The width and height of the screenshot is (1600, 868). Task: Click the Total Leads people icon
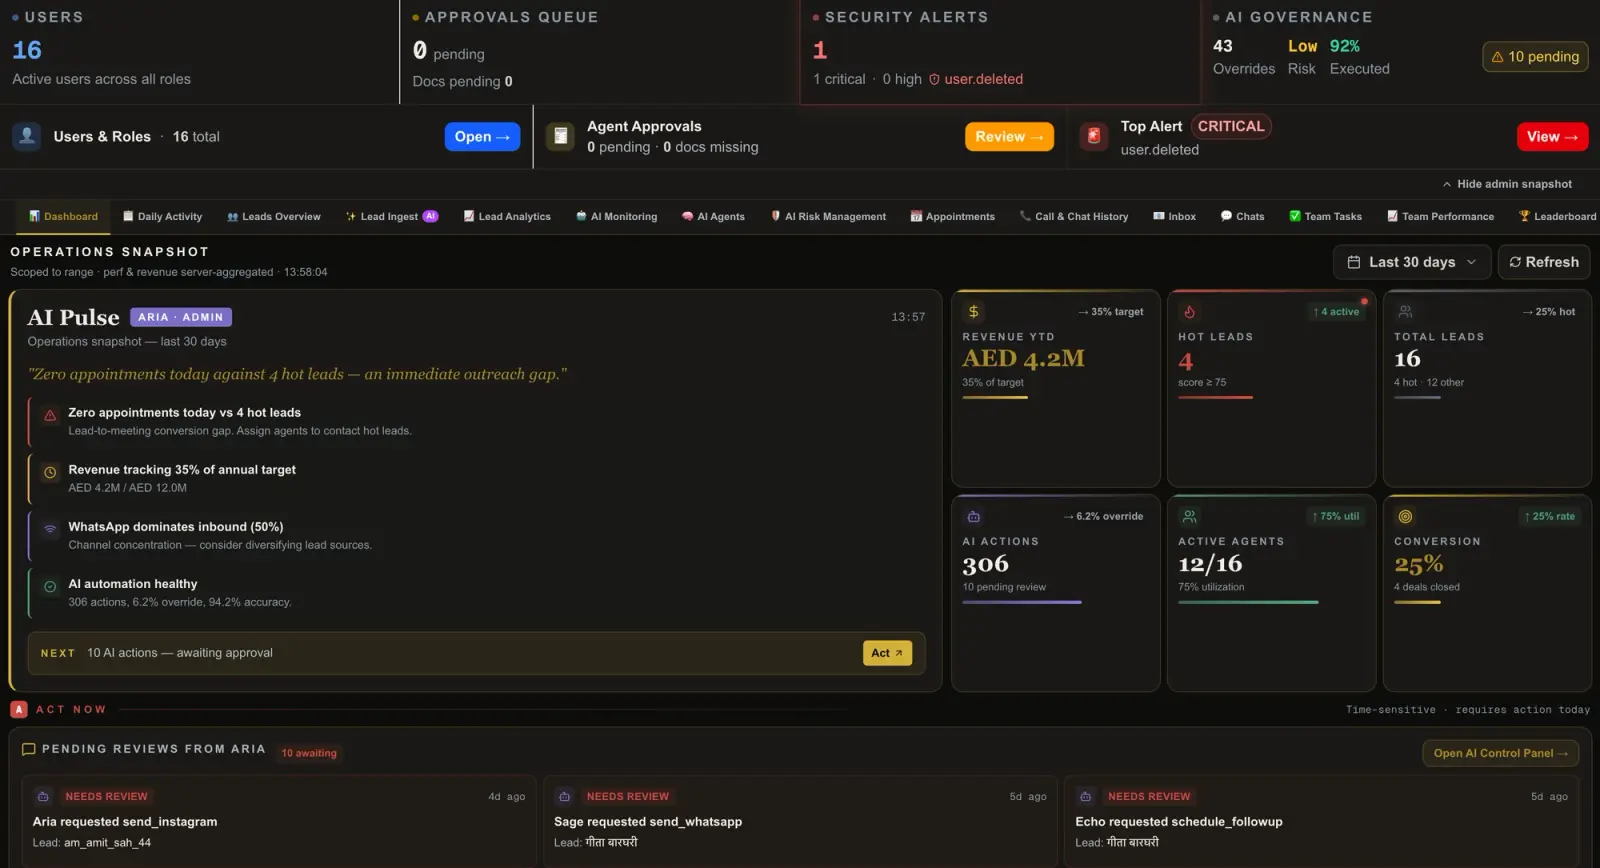click(1405, 312)
